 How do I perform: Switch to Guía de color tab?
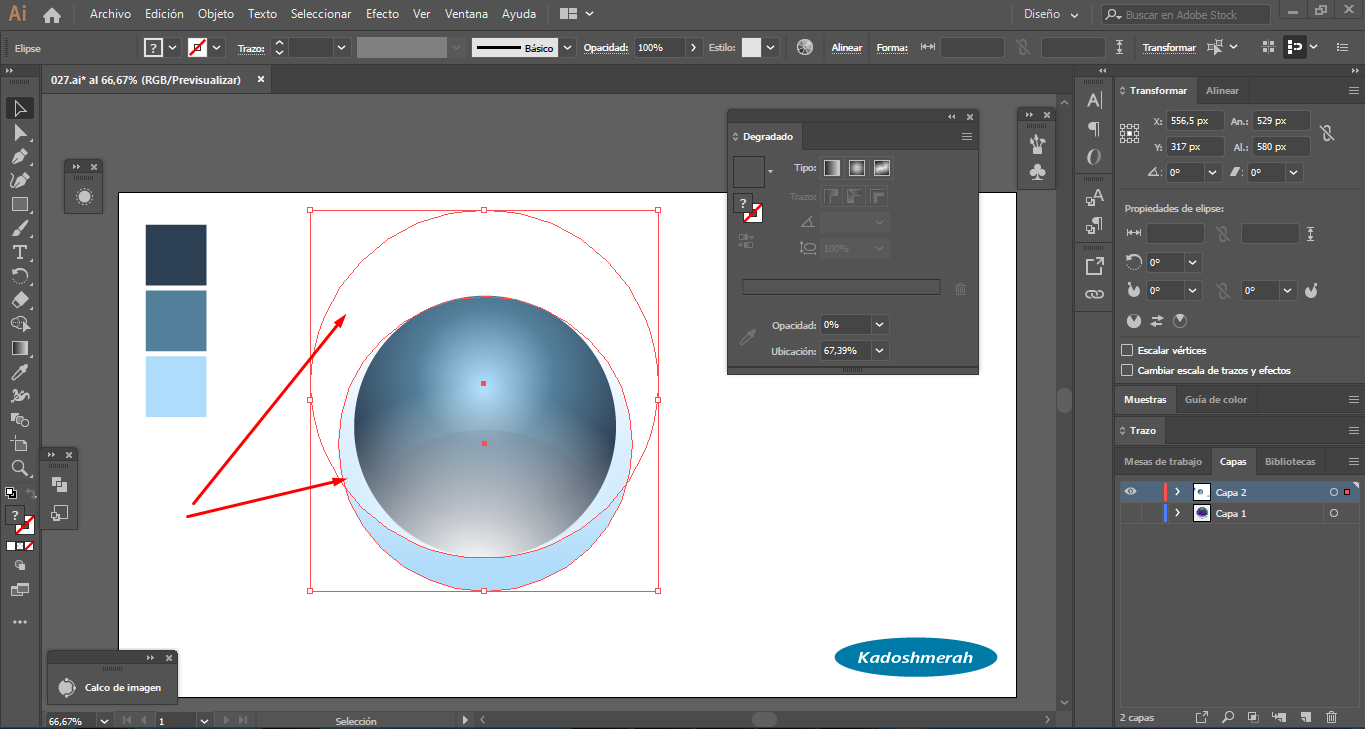coord(1215,399)
